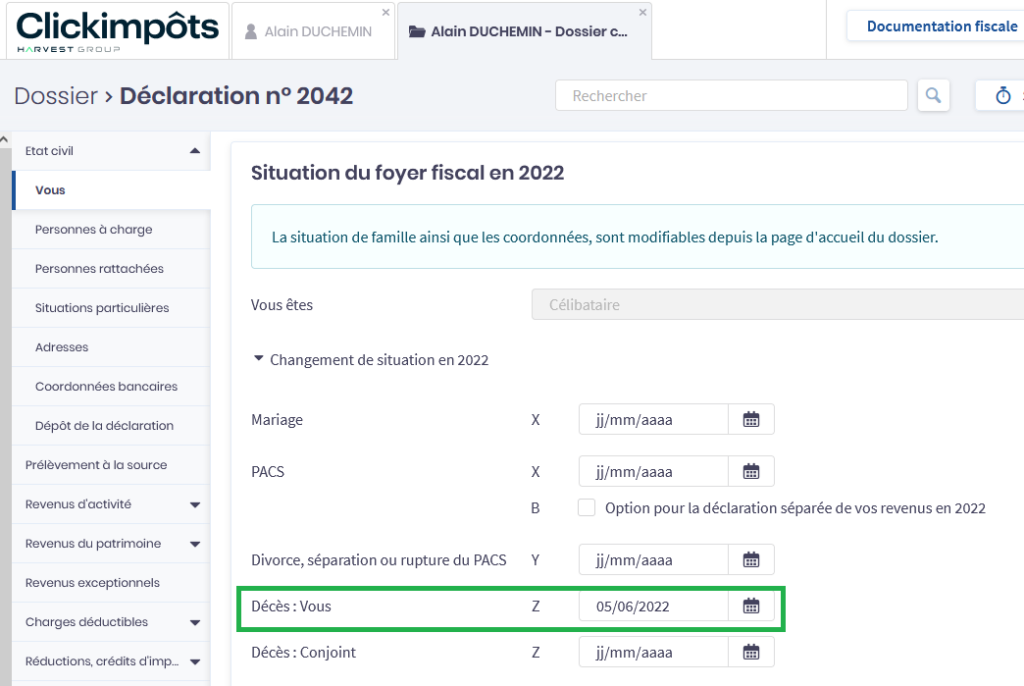Screen dimensions: 1024x686
Task: Open calendar for Divorce, séparation date
Action: pos(751,560)
